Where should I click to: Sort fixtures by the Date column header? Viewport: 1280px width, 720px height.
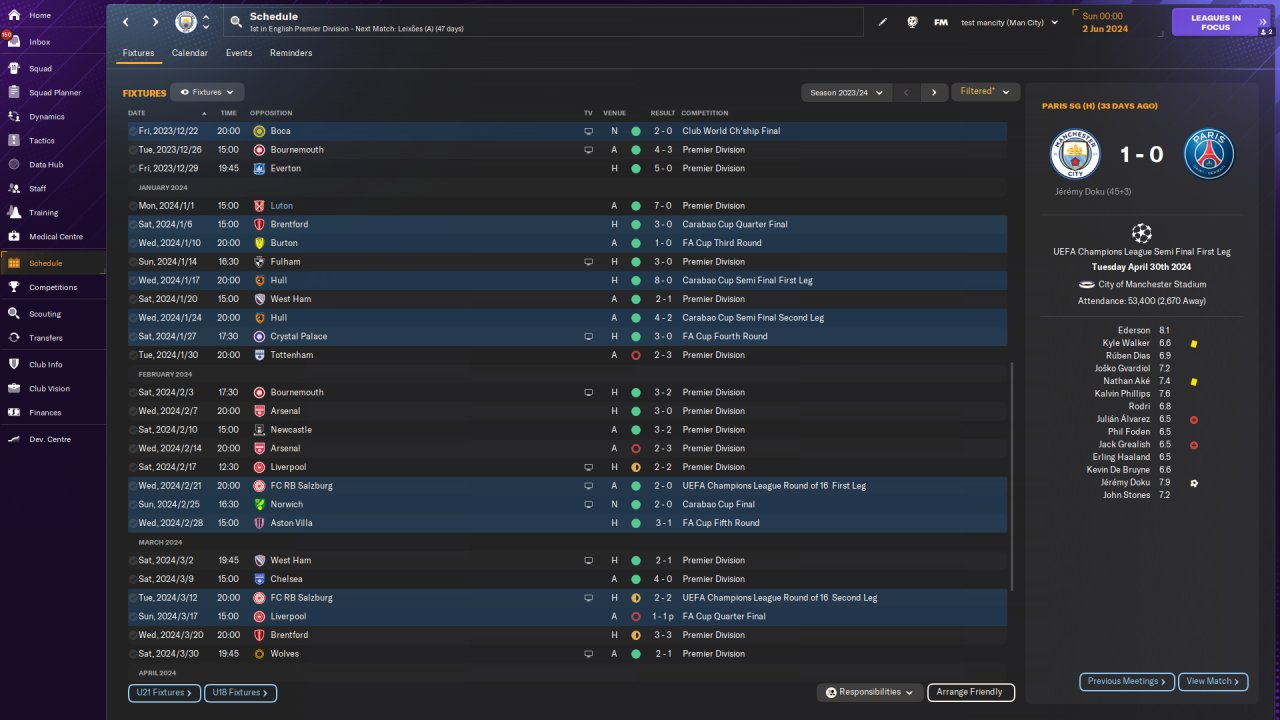pos(137,113)
